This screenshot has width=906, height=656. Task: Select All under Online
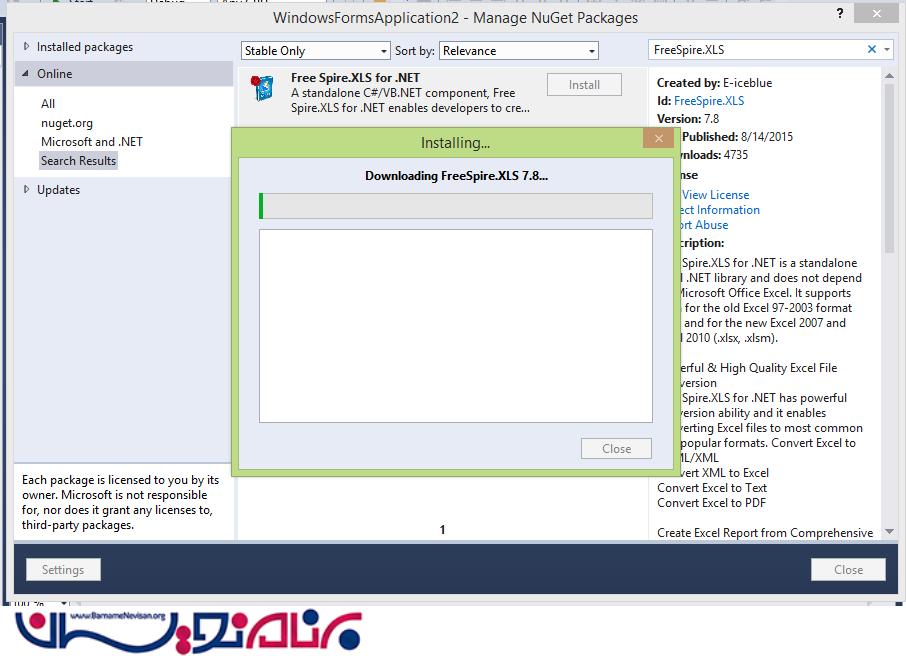coord(48,103)
